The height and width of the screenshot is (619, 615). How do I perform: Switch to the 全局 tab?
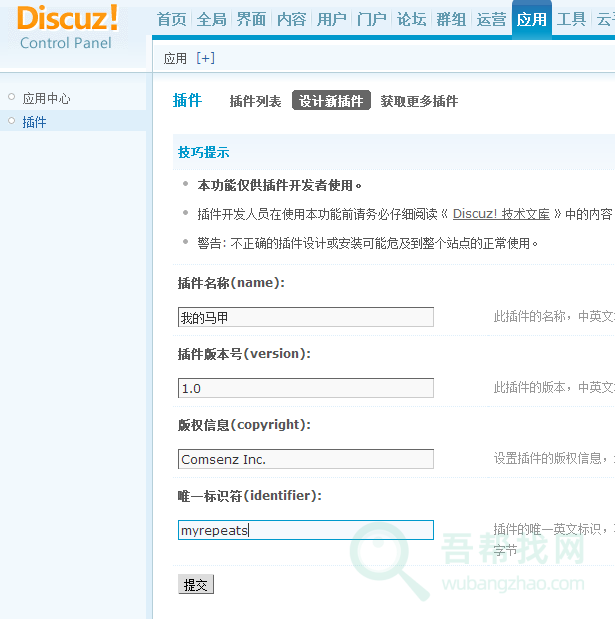click(x=211, y=19)
